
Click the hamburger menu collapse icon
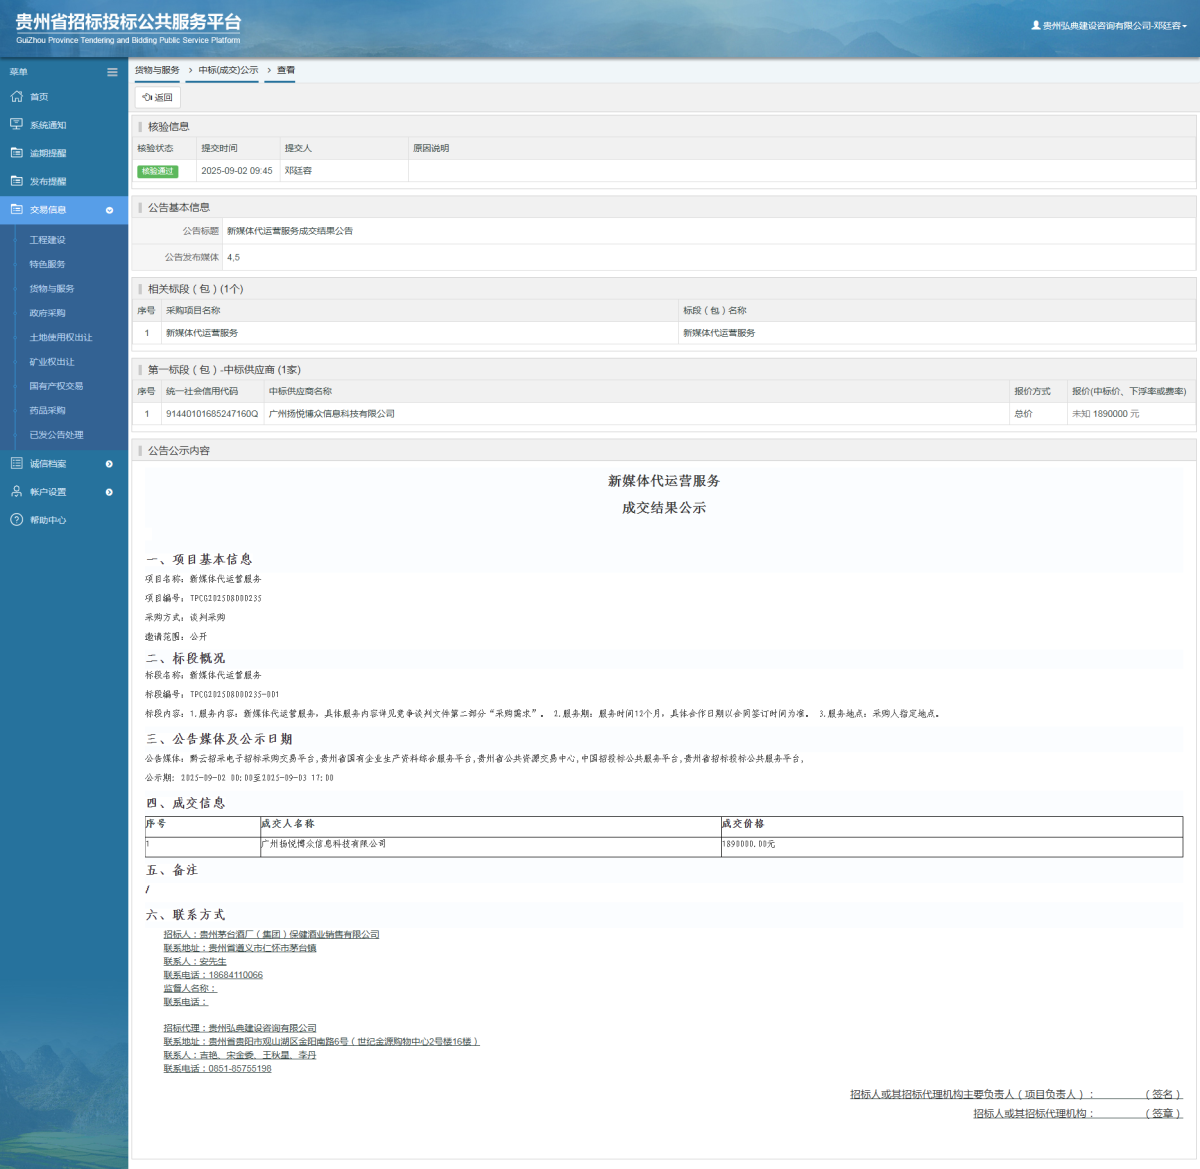[x=112, y=72]
